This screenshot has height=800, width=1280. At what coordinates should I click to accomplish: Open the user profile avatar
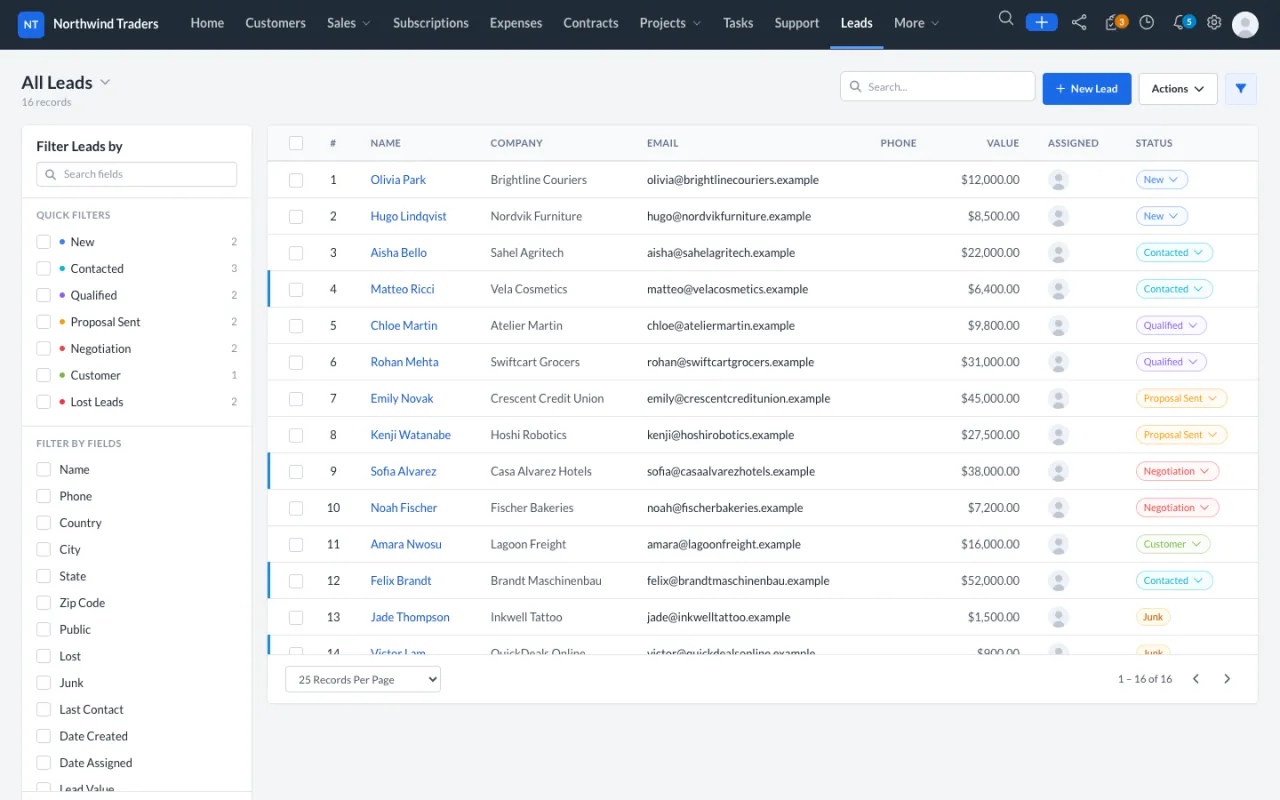tap(1245, 24)
